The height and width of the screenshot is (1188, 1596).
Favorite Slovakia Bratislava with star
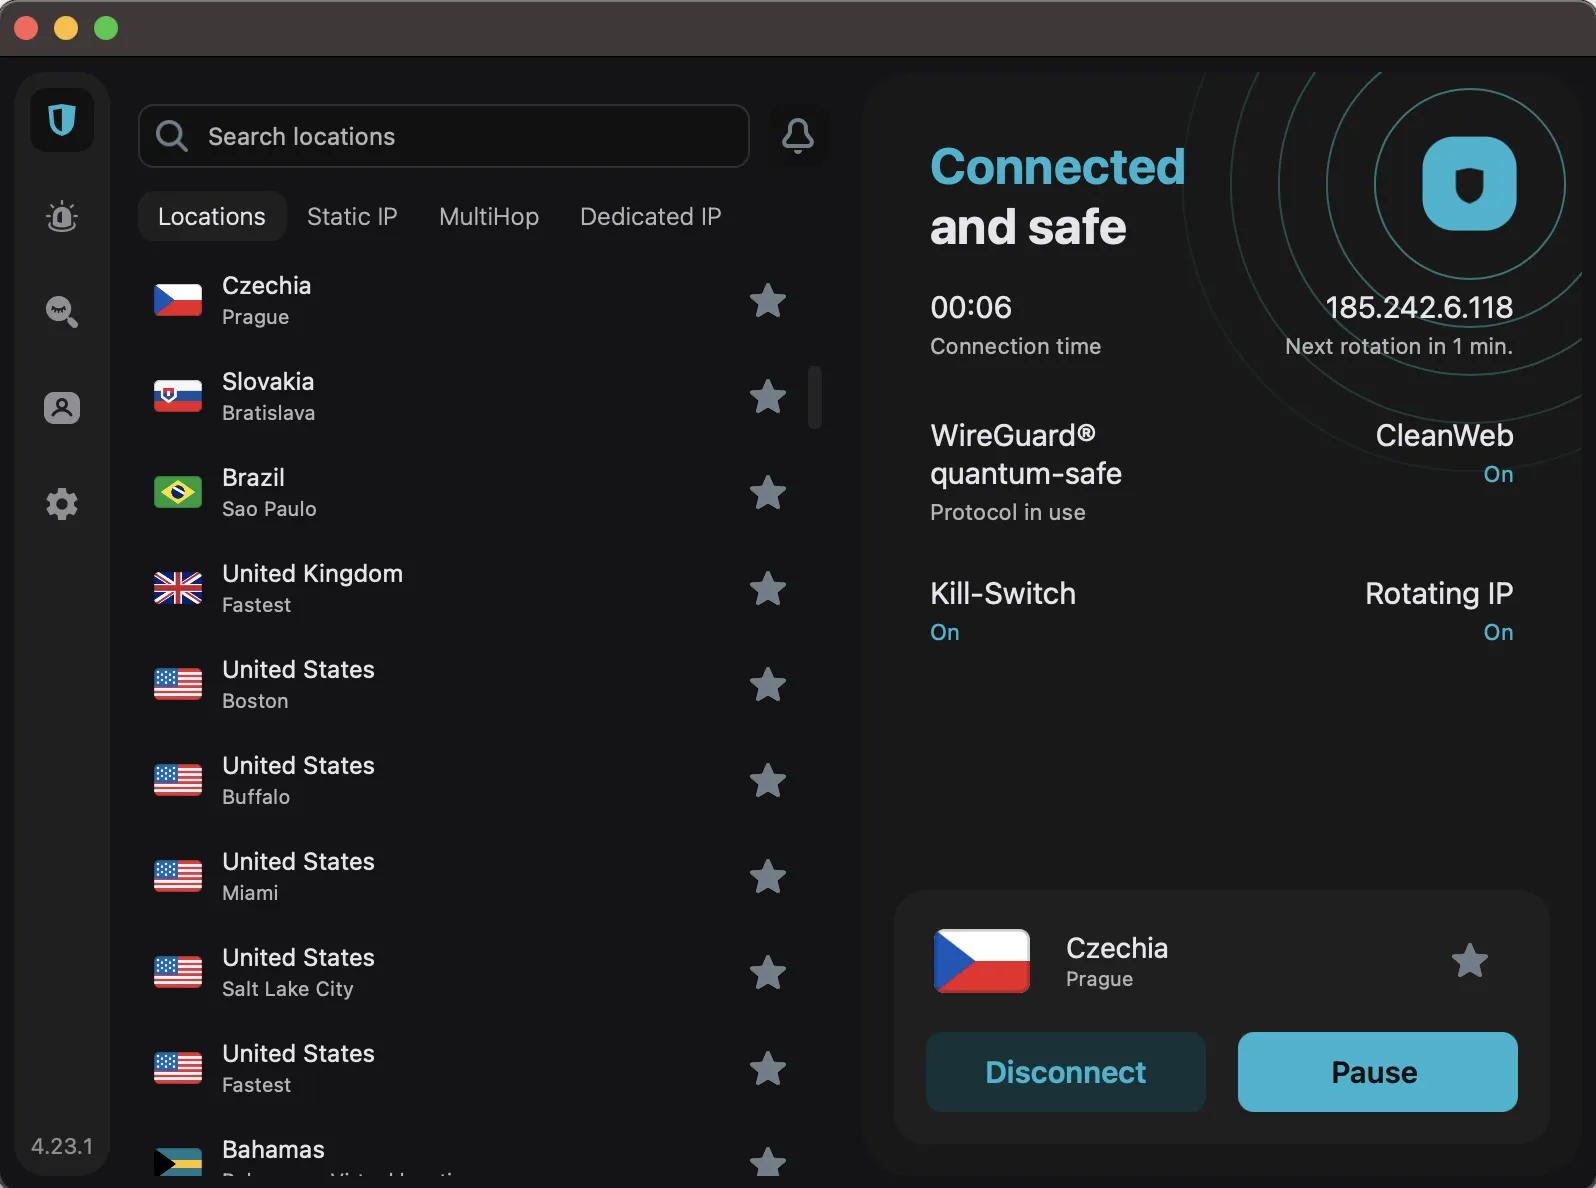tap(768, 396)
